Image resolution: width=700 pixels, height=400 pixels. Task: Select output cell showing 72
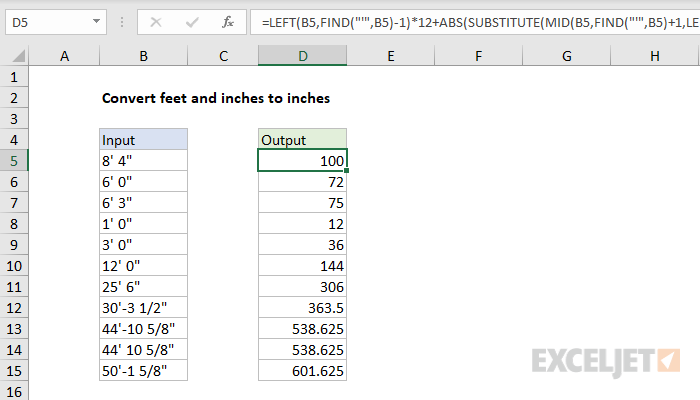pyautogui.click(x=302, y=182)
